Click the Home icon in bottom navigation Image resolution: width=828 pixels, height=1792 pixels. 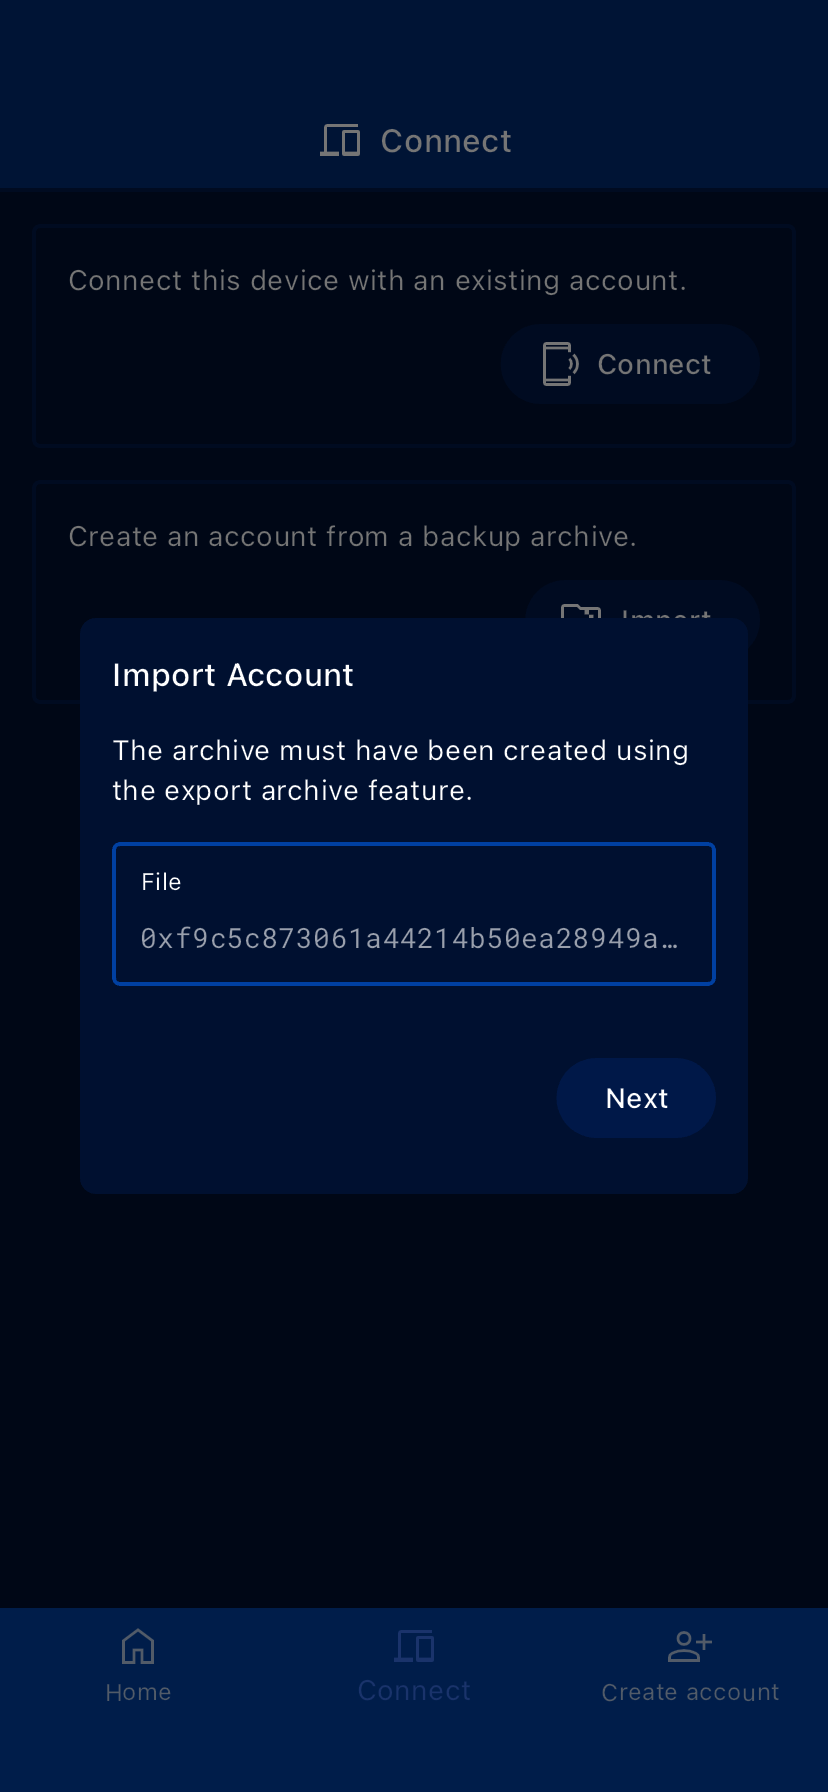tap(138, 1646)
